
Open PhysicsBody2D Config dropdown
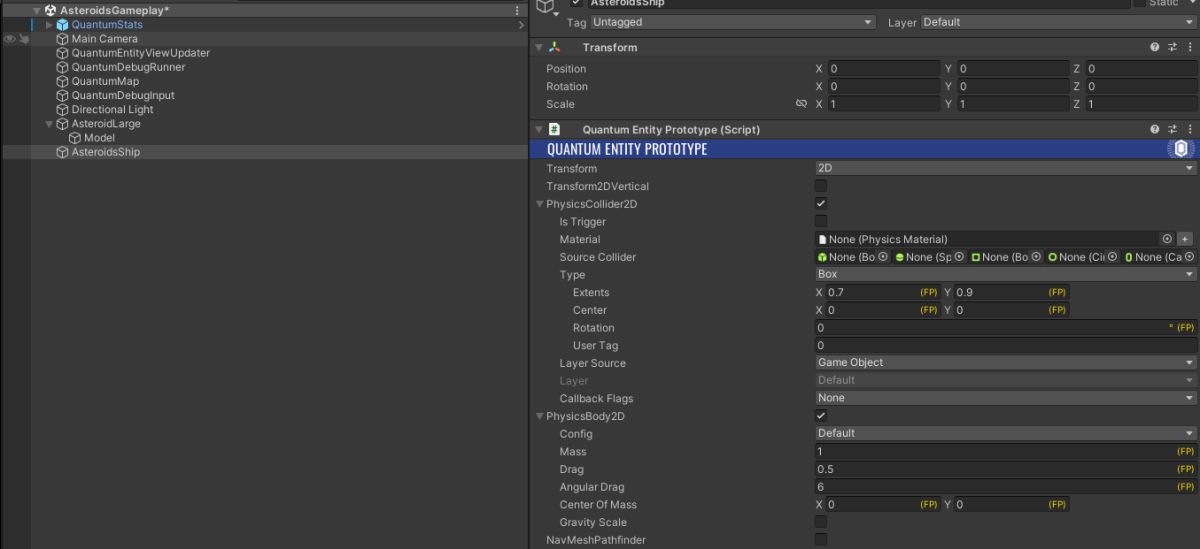coord(1006,433)
